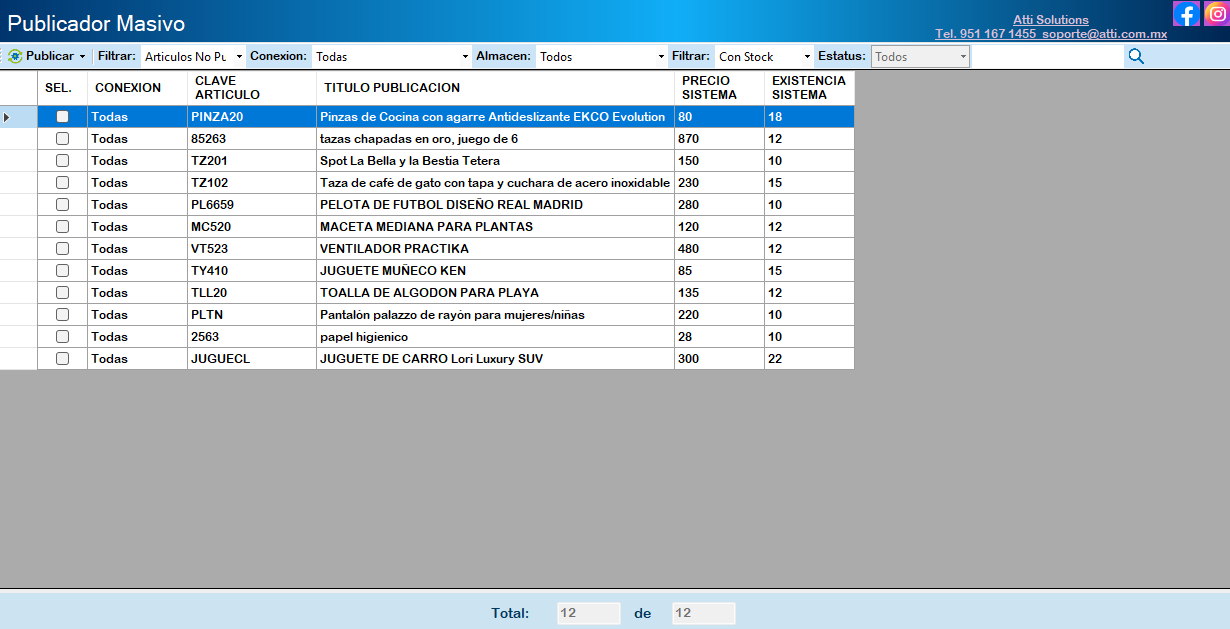Open the Facebook icon link

(1186, 14)
